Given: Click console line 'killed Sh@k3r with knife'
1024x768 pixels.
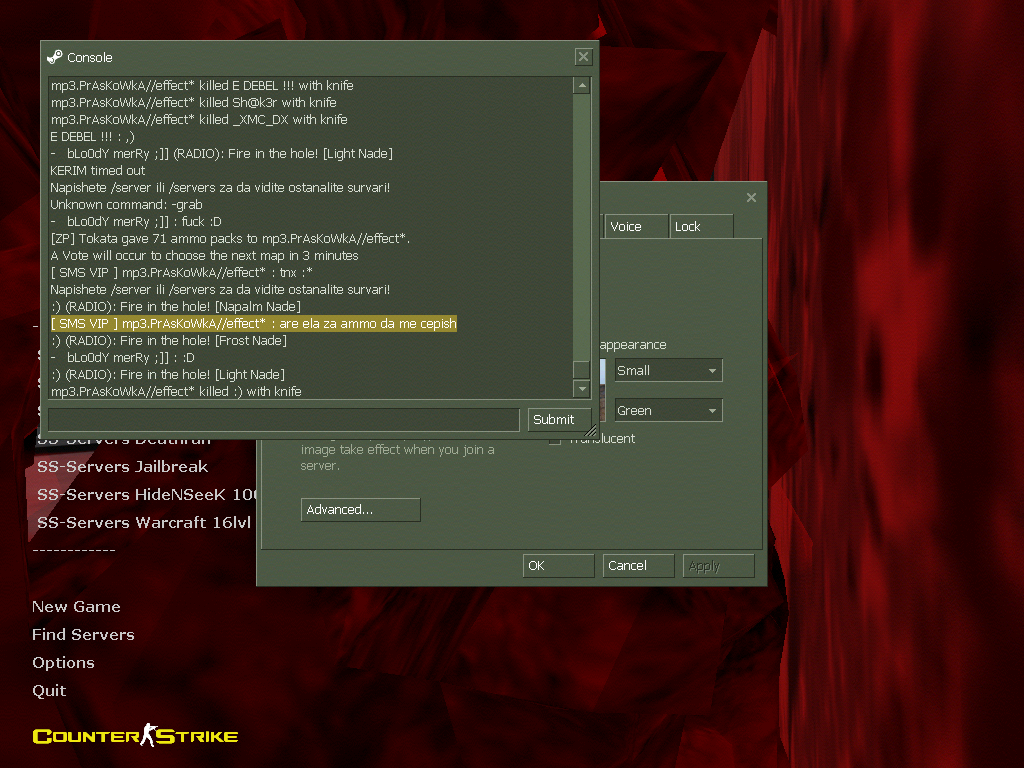Looking at the screenshot, I should (x=194, y=103).
